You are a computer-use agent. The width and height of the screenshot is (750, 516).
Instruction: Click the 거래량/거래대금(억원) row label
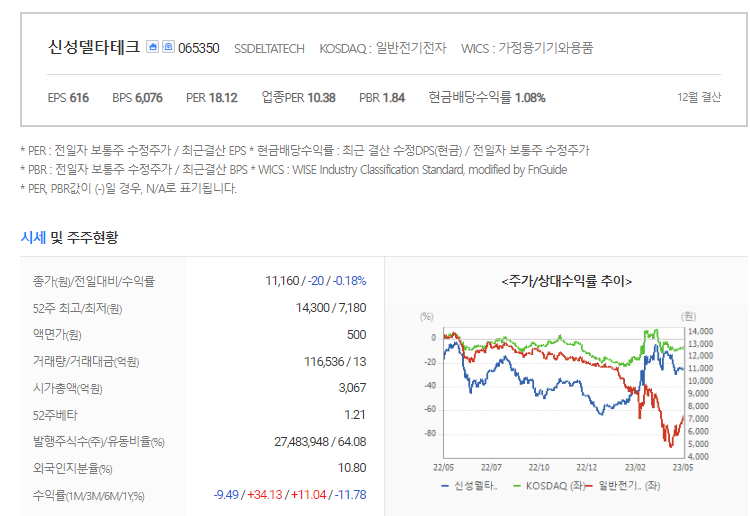[86, 361]
